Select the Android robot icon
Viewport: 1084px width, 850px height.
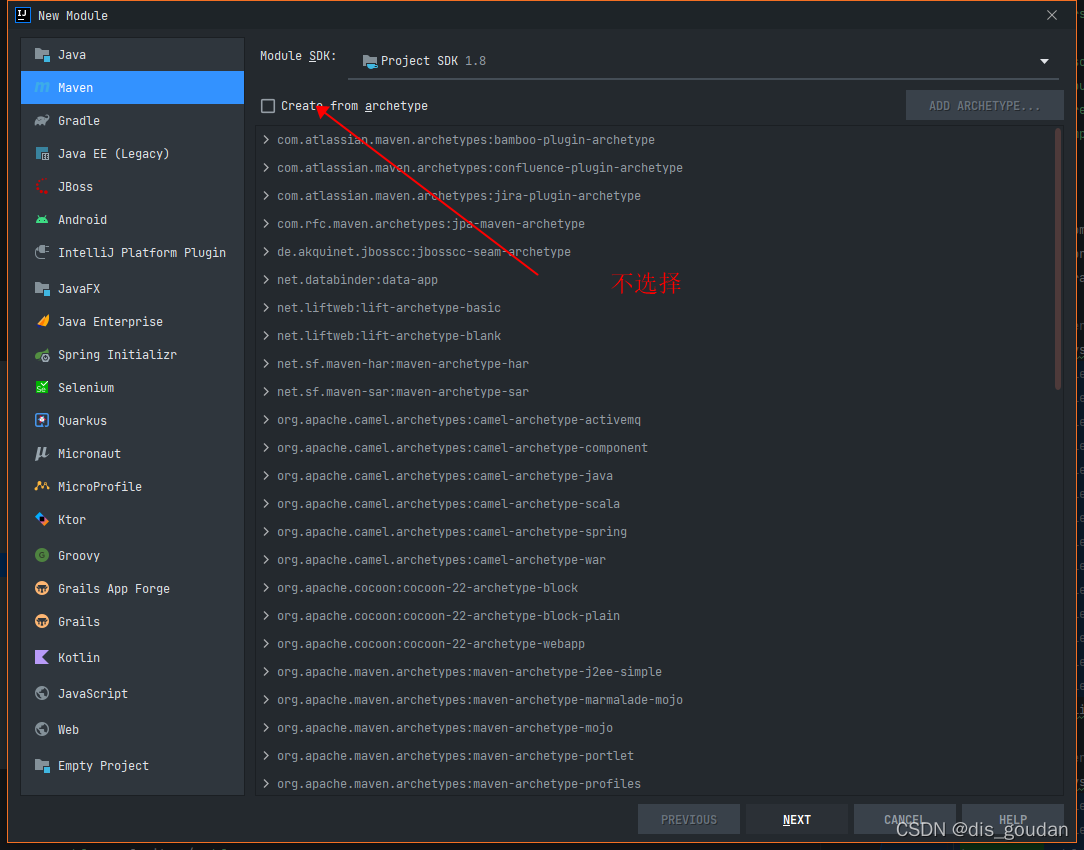pyautogui.click(x=42, y=220)
